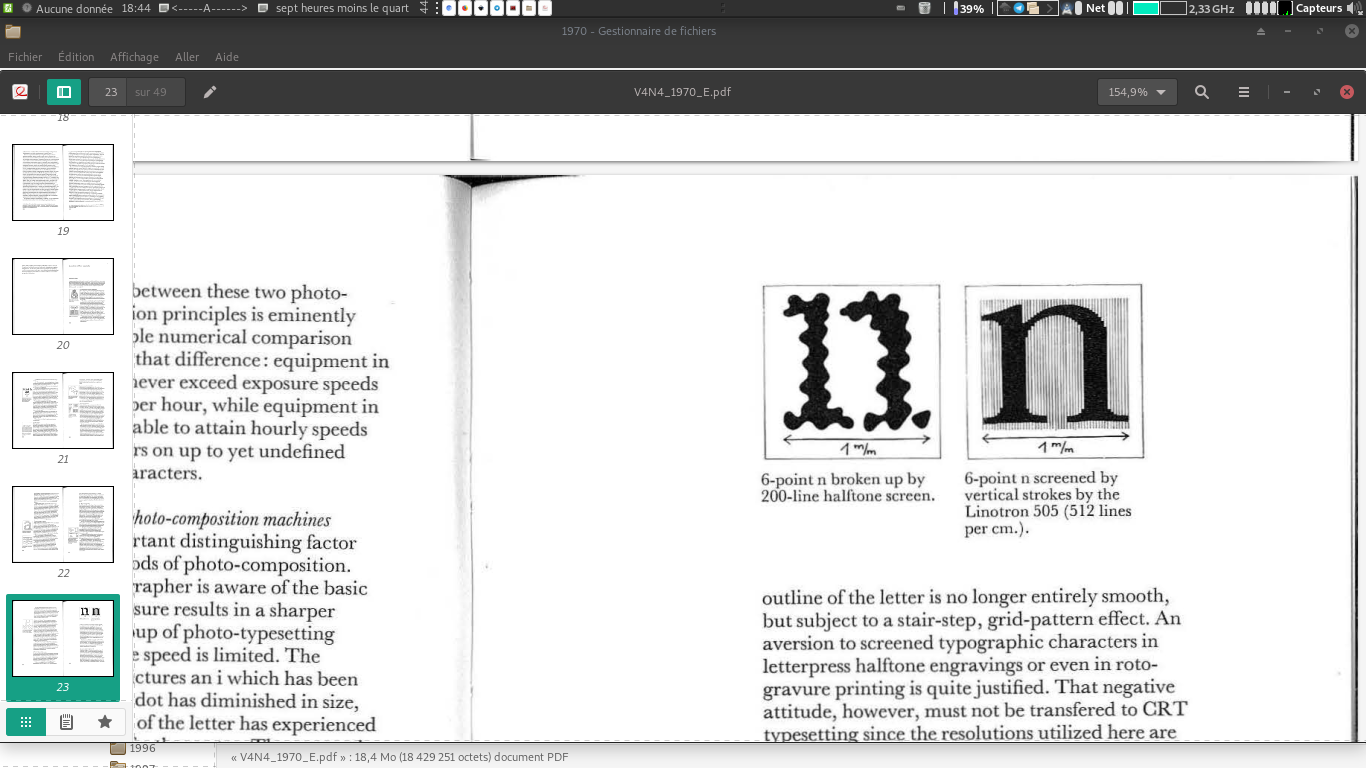1366x768 pixels.
Task: Show bookmarks with the star icon
Action: click(105, 722)
